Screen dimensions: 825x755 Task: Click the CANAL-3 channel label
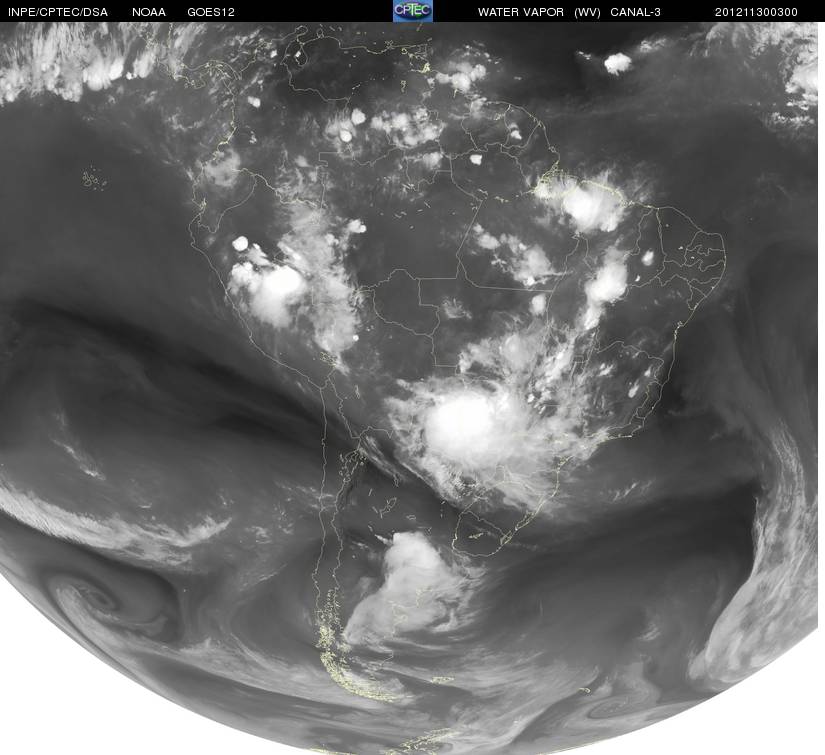(x=636, y=12)
